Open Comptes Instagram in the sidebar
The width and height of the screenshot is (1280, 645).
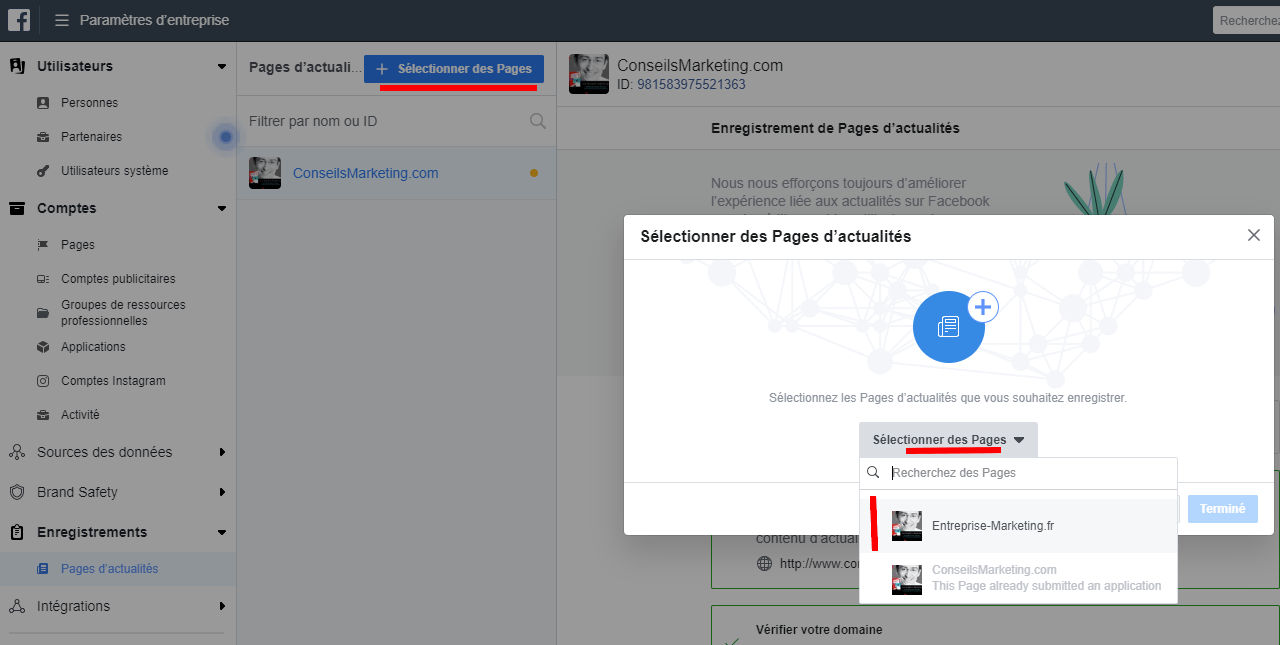click(x=113, y=381)
